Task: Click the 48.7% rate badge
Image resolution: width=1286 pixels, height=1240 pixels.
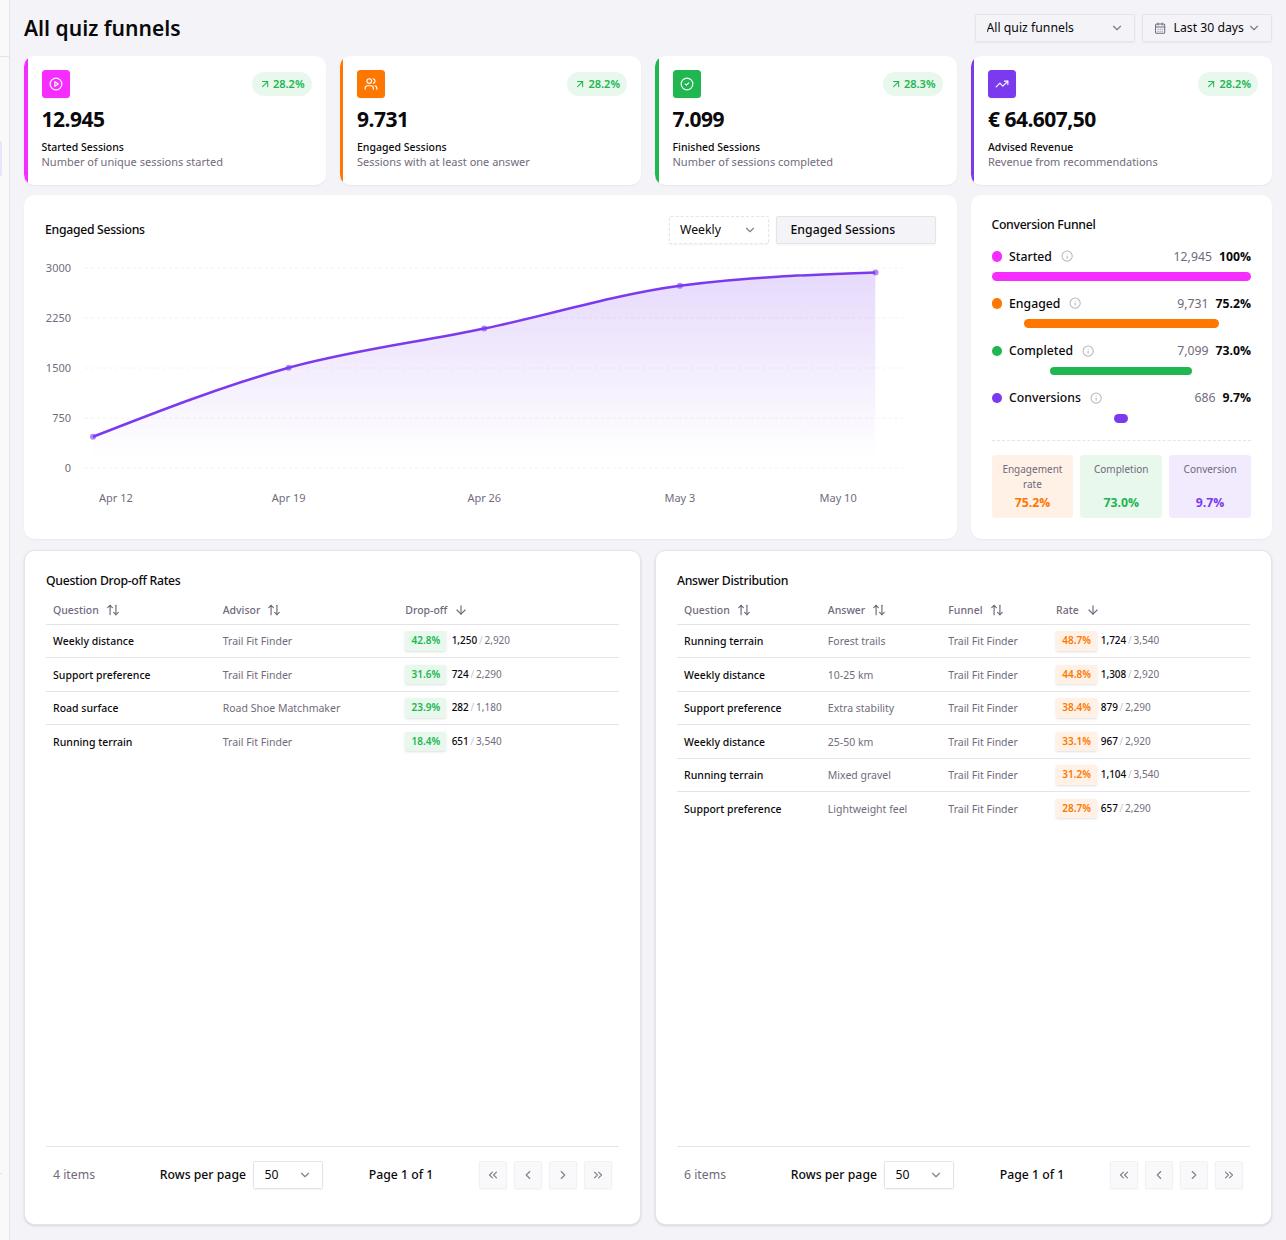Action: (1076, 641)
